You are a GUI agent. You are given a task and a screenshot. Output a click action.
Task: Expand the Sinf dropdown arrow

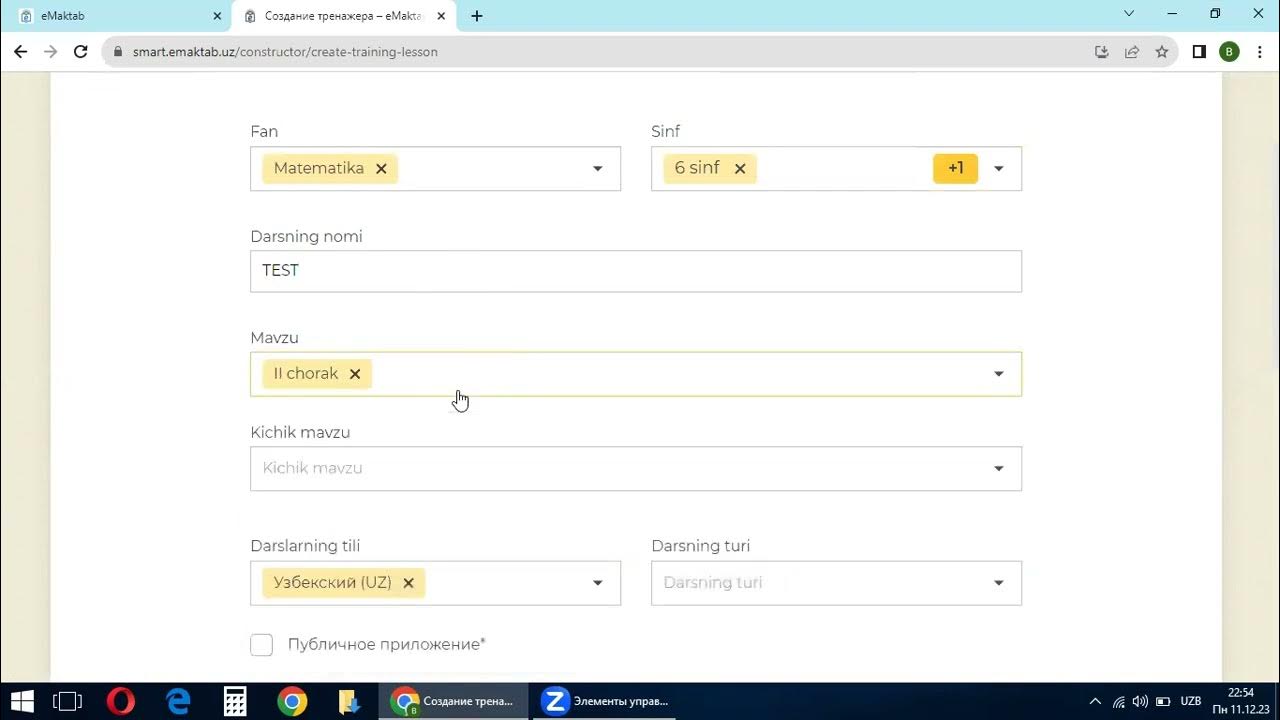pyautogui.click(x=998, y=169)
